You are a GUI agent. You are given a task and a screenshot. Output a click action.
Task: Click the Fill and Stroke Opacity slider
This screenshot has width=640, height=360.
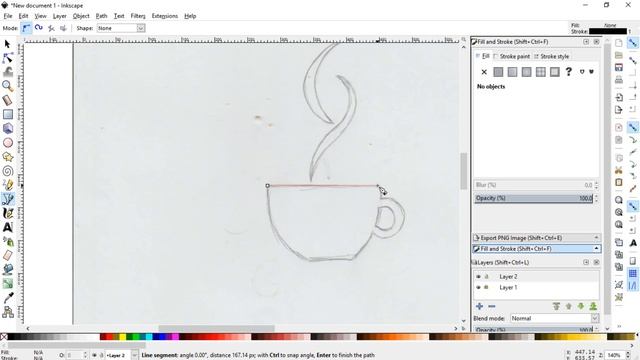click(533, 198)
